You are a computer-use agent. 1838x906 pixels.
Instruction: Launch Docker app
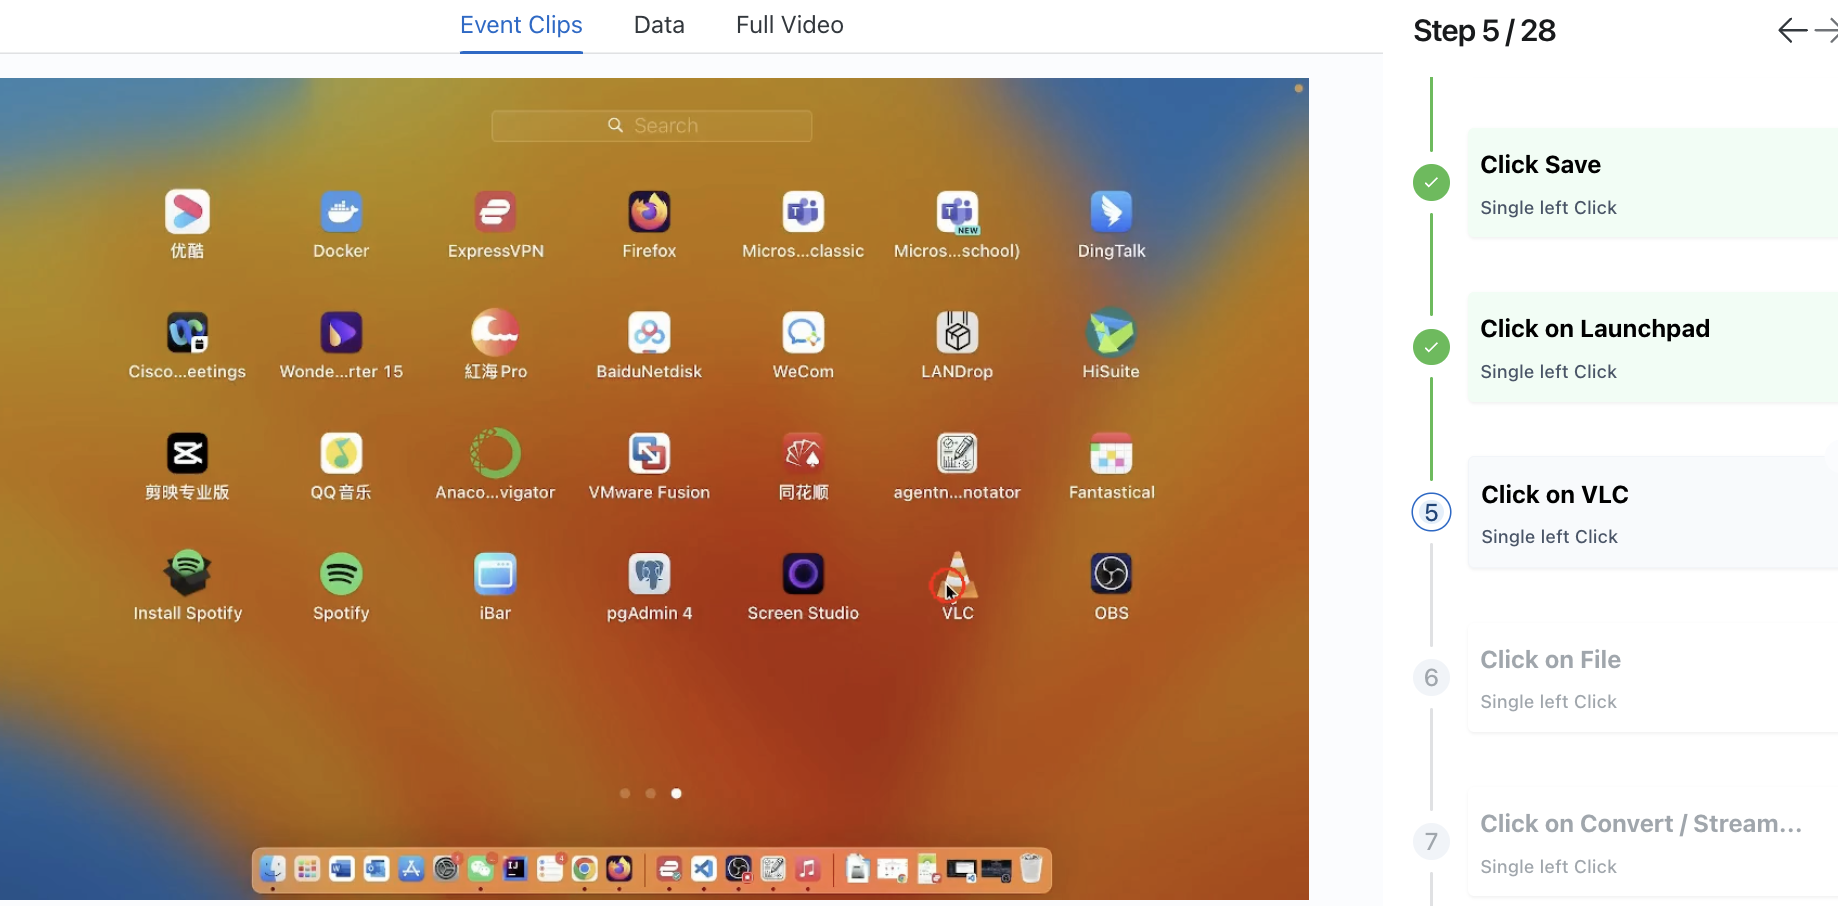[x=341, y=211]
